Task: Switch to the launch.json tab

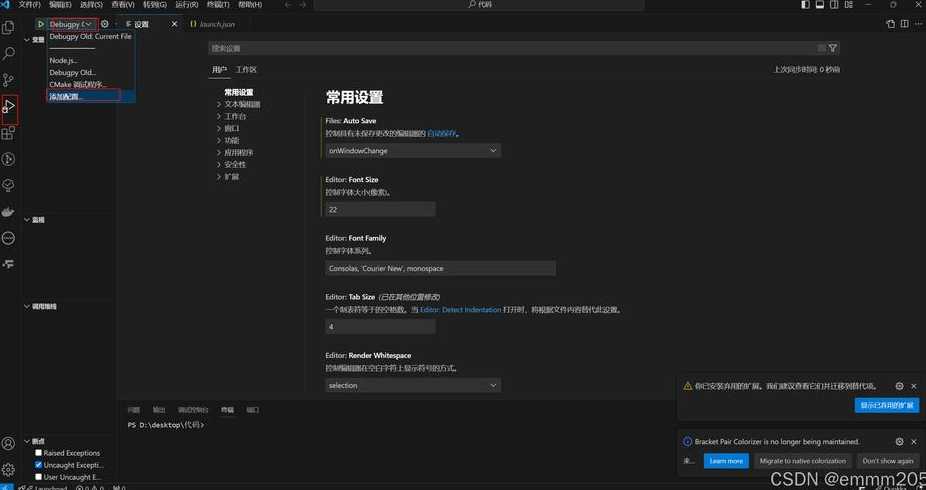Action: [213, 24]
